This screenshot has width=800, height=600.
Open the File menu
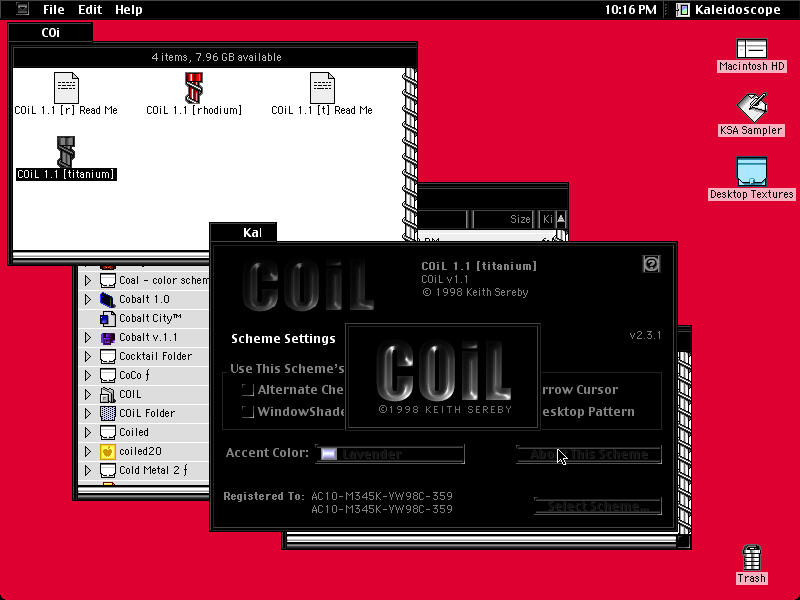click(54, 9)
